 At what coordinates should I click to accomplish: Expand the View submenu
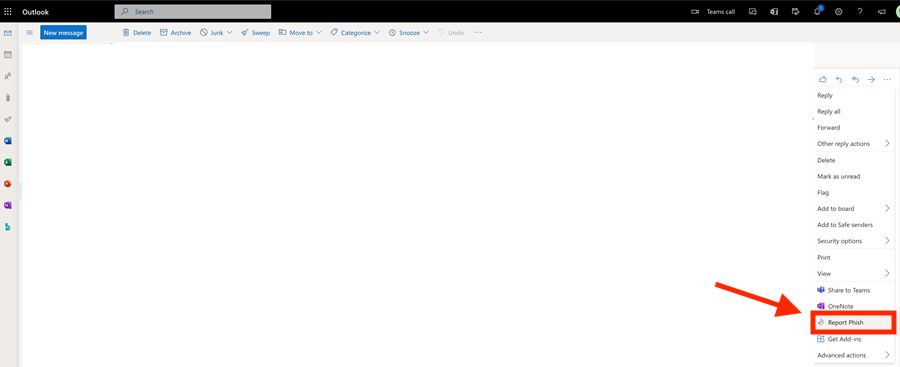(x=854, y=273)
